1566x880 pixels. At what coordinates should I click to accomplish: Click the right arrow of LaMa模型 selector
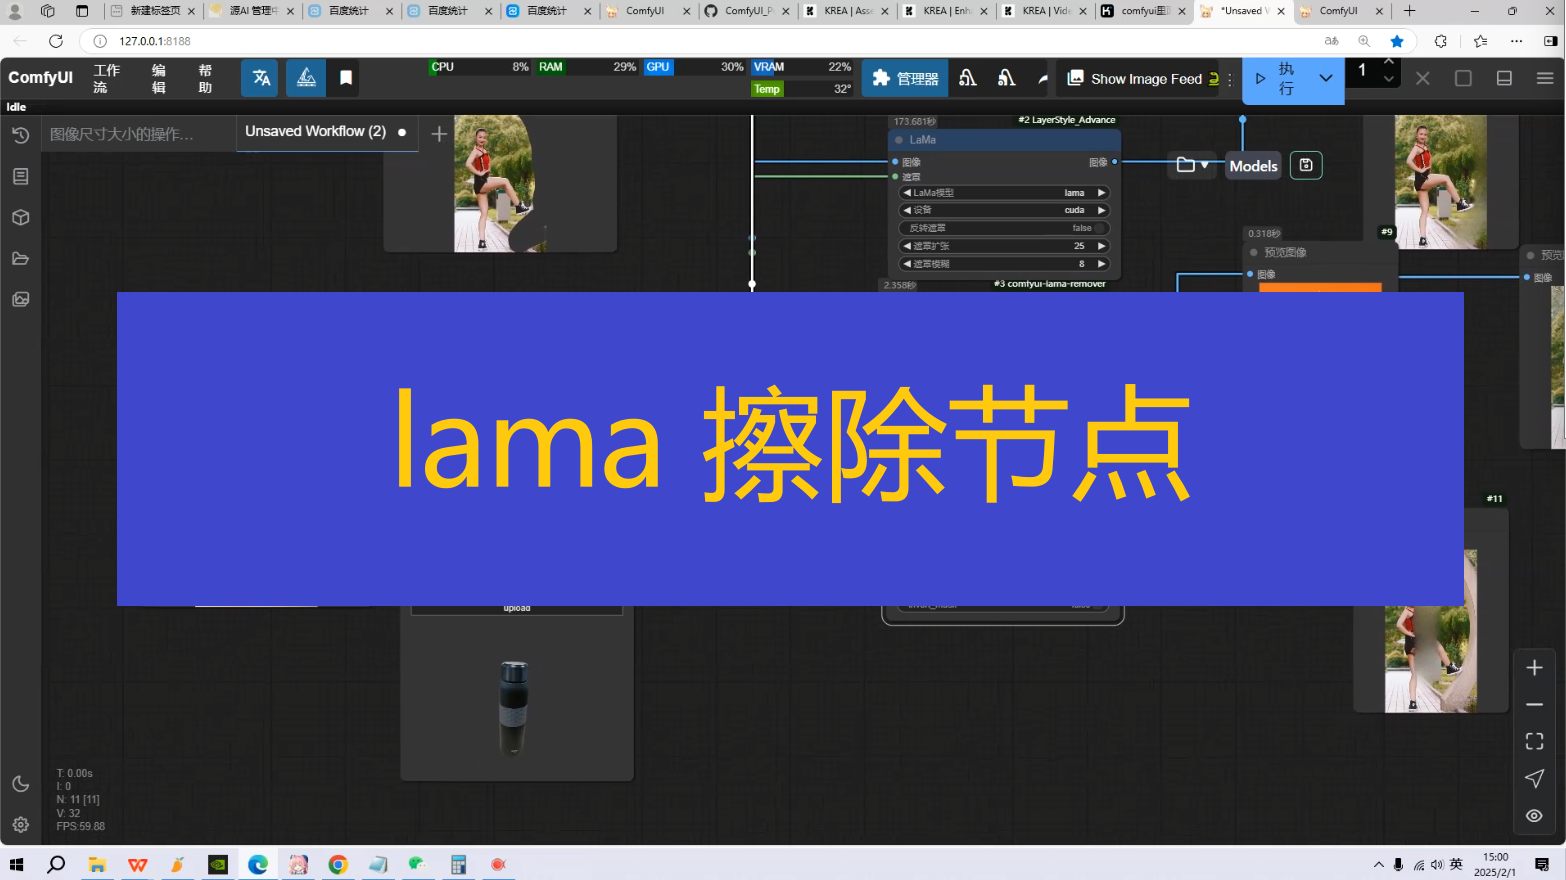coord(1101,193)
